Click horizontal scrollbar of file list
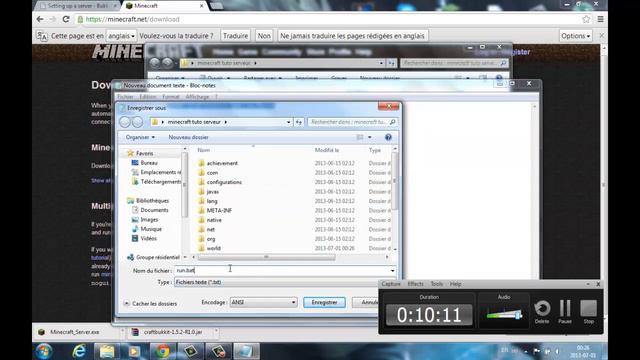This screenshot has height=360, width=640. [266, 257]
